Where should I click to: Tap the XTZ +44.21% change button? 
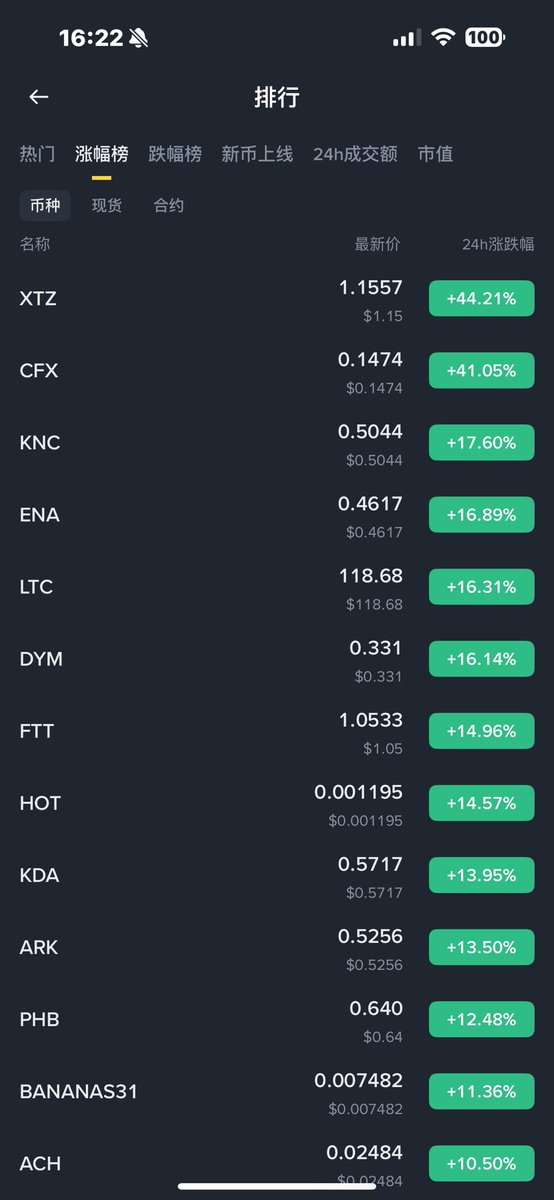pos(482,298)
